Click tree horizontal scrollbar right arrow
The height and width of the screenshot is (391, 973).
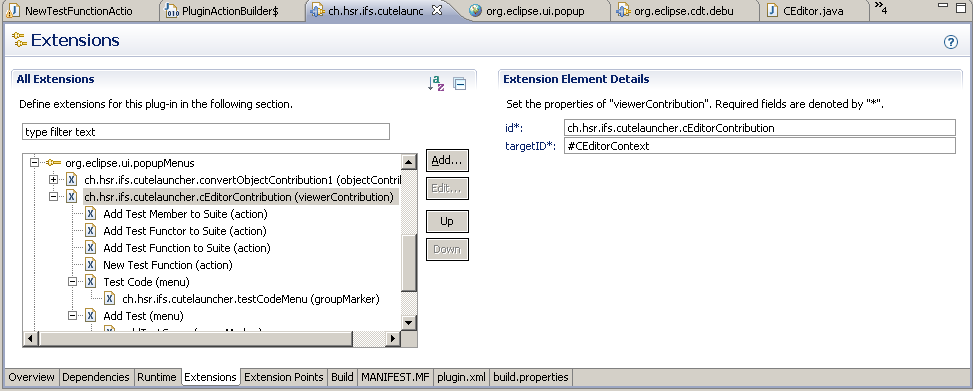392,339
